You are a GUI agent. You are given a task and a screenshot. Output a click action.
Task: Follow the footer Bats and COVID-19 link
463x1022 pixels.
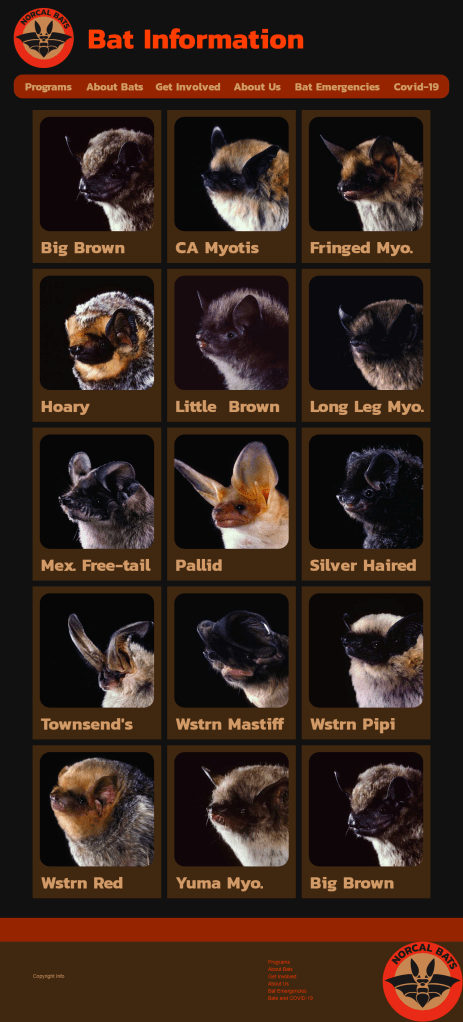click(x=290, y=998)
